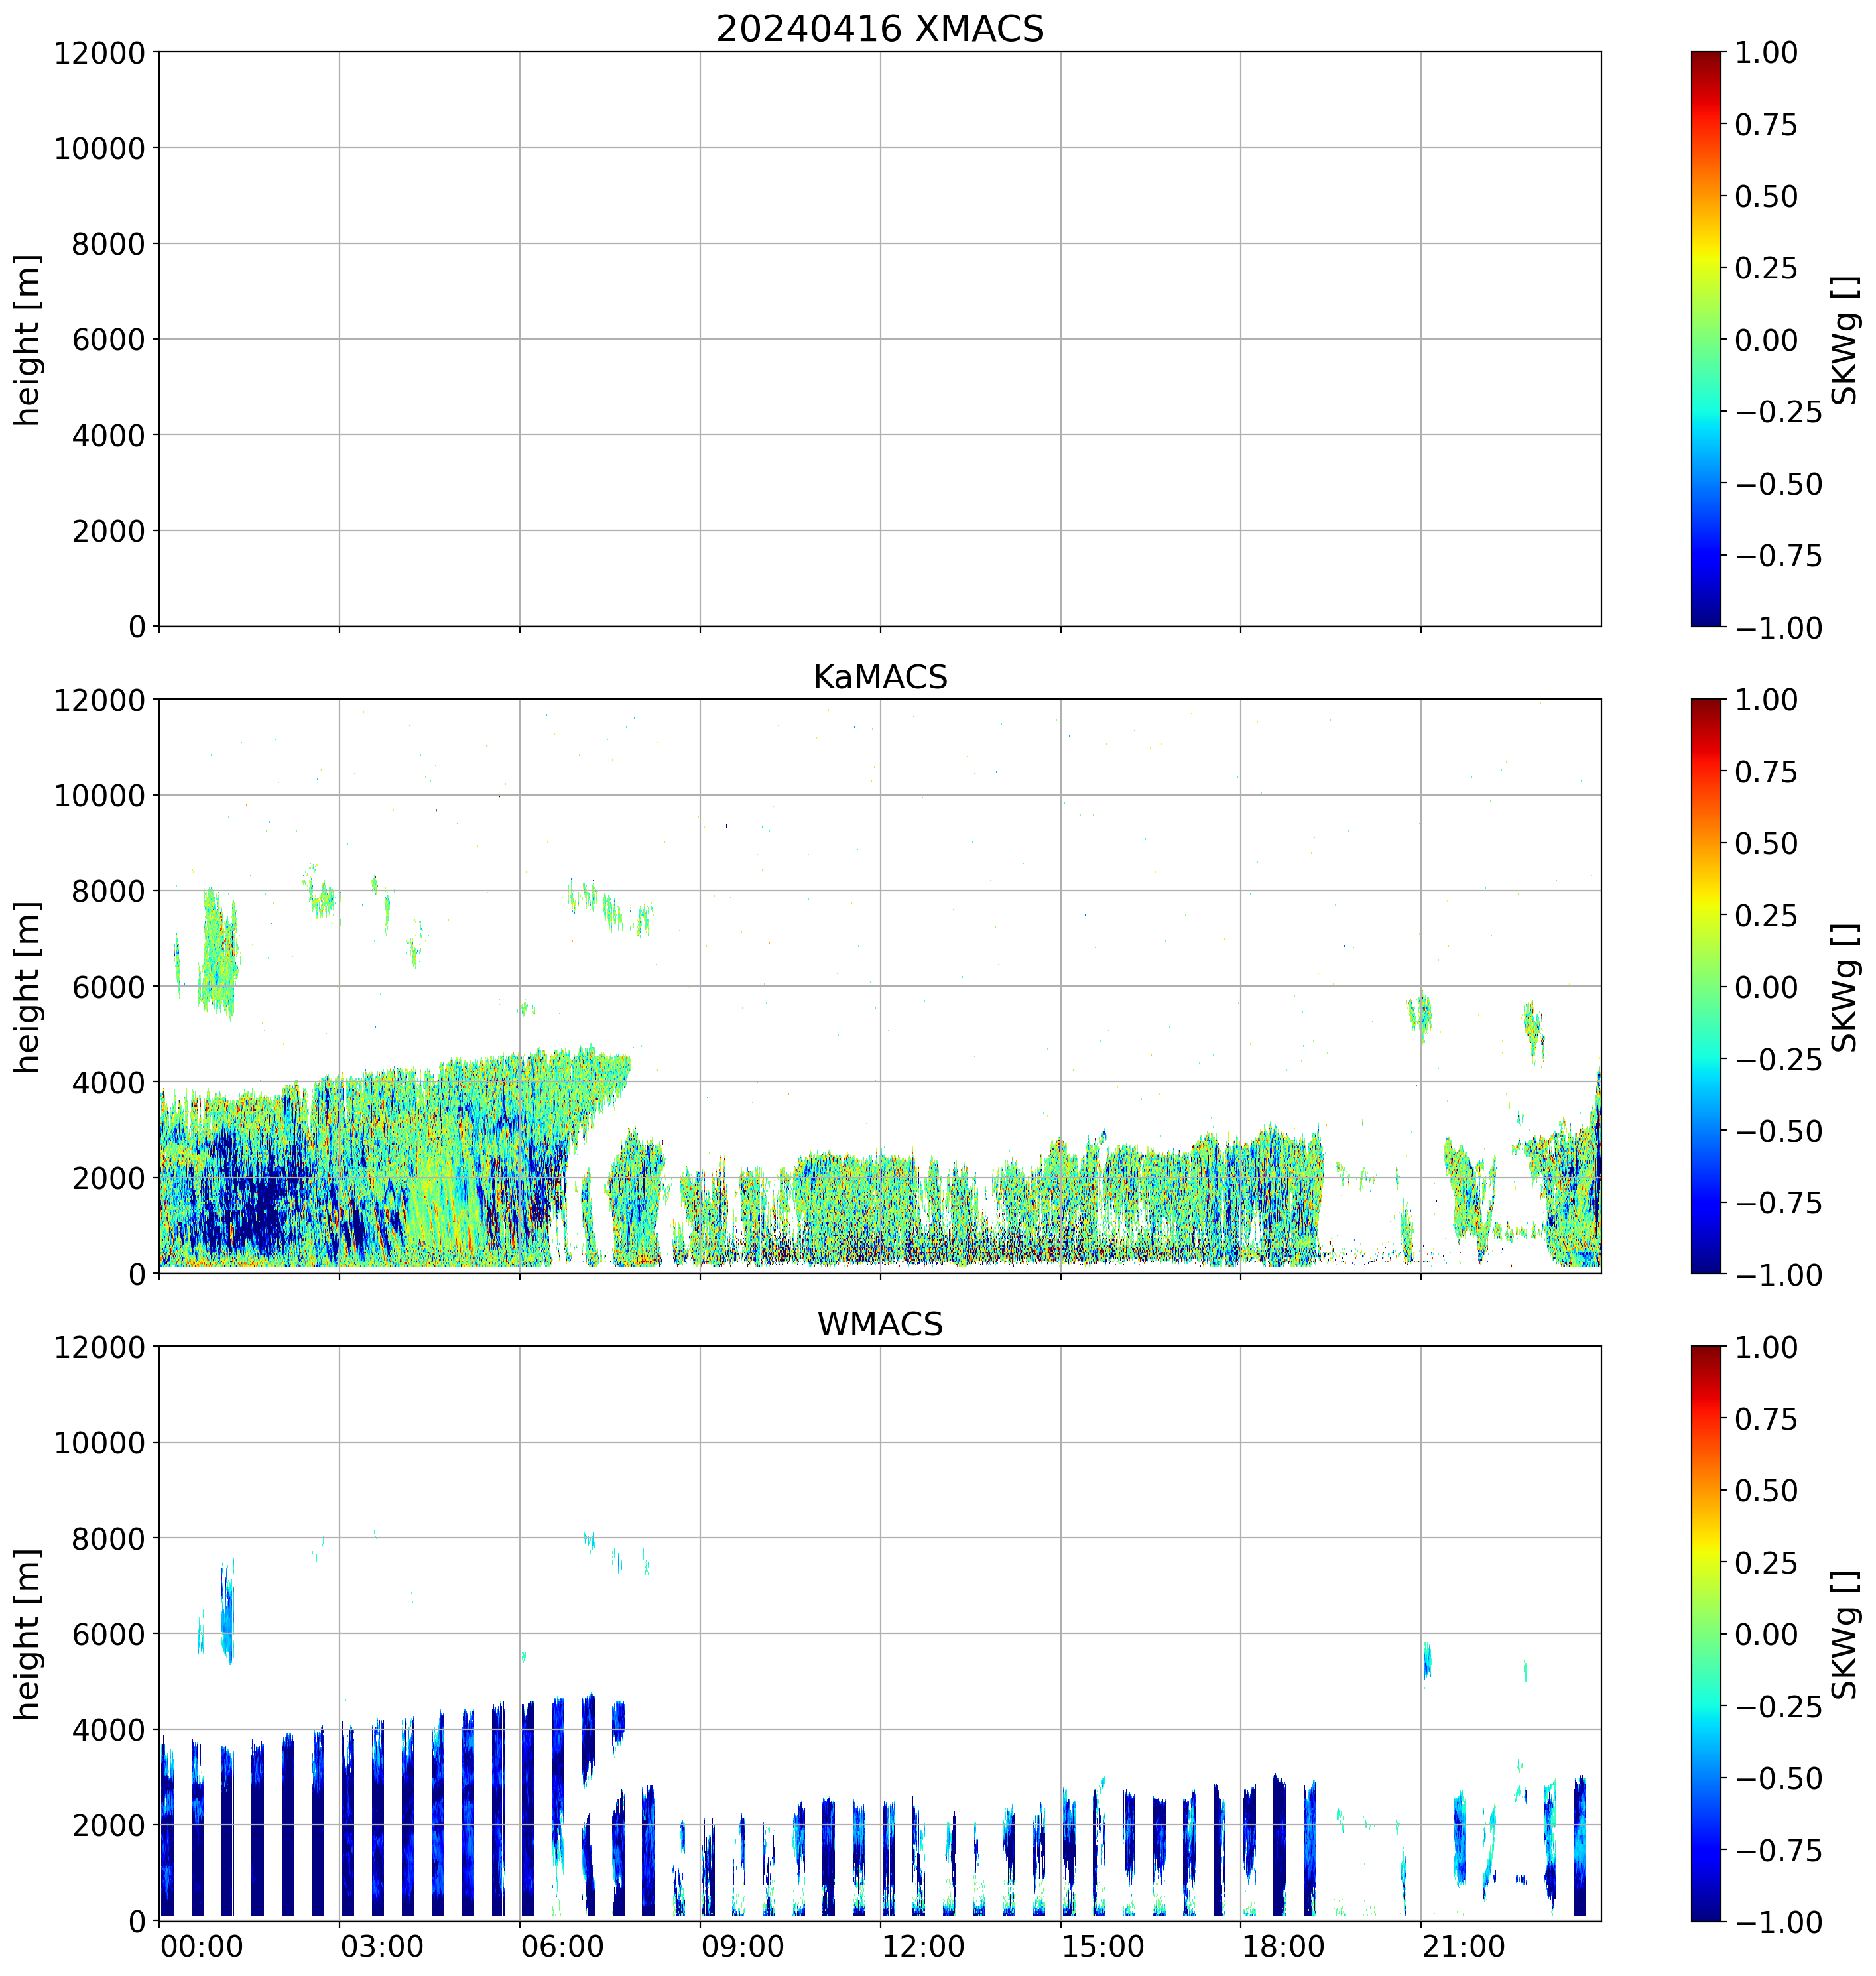
Task: Click the top XMACS colorbar
Action: coord(1706,339)
